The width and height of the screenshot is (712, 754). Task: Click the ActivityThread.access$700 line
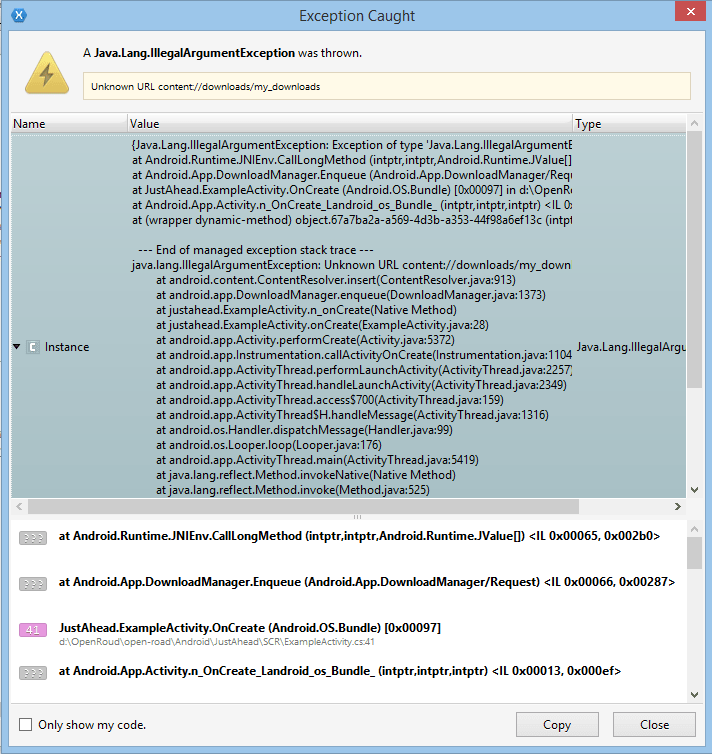pos(329,400)
